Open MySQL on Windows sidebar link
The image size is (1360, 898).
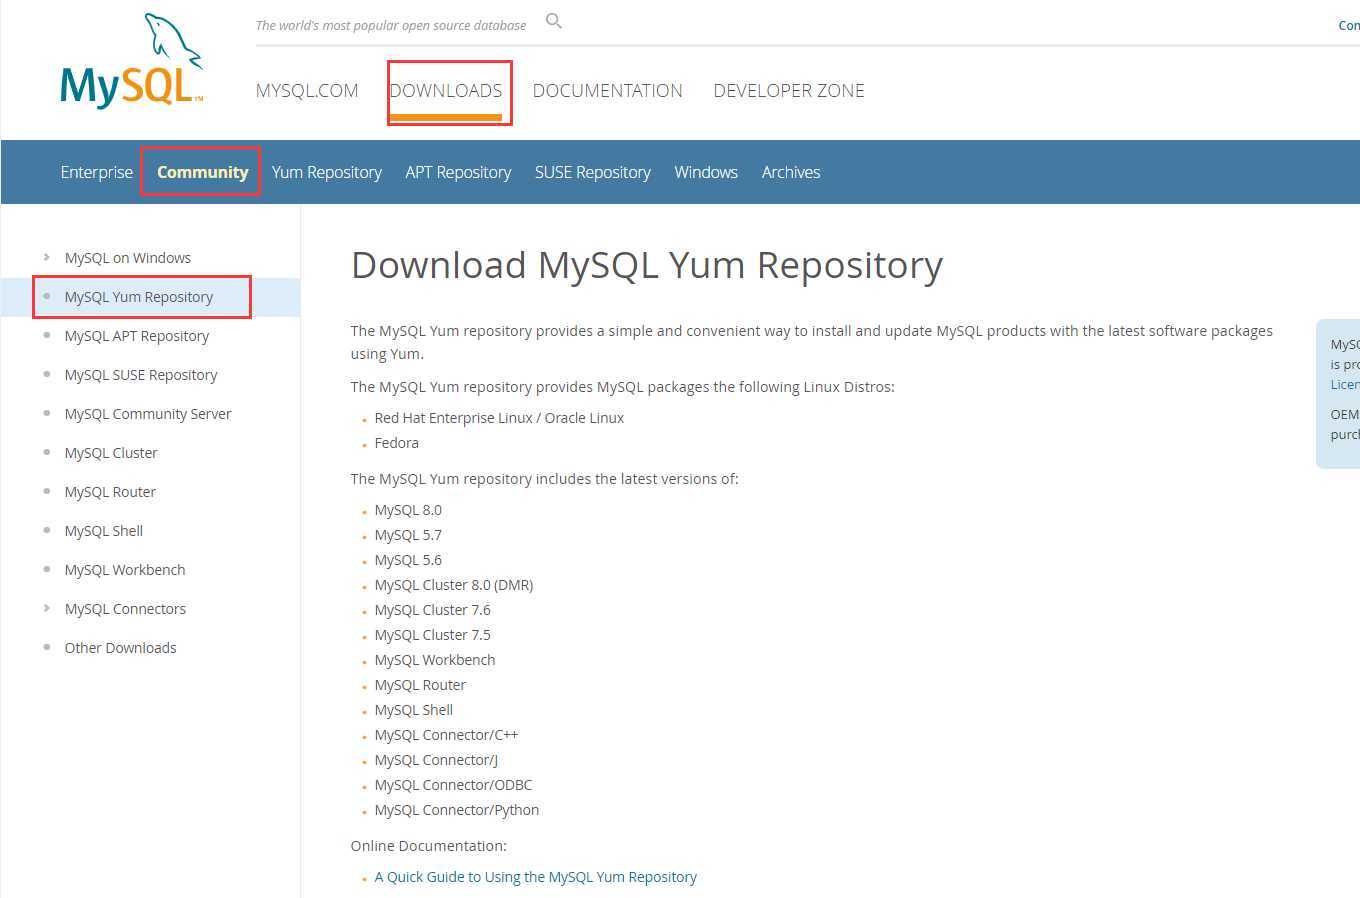(128, 258)
